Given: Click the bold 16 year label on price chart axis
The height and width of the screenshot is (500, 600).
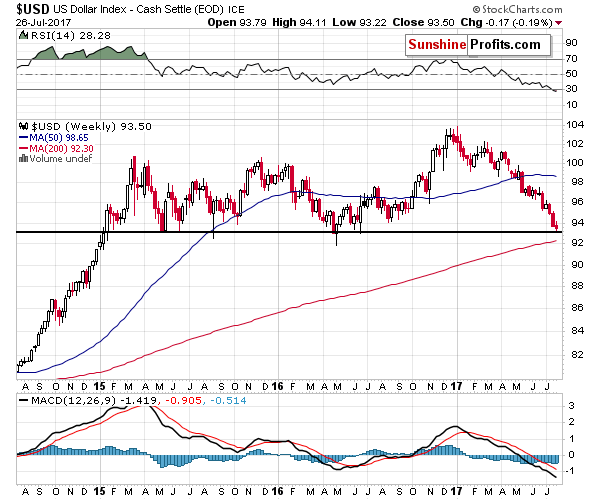Looking at the screenshot, I should click(x=277, y=386).
